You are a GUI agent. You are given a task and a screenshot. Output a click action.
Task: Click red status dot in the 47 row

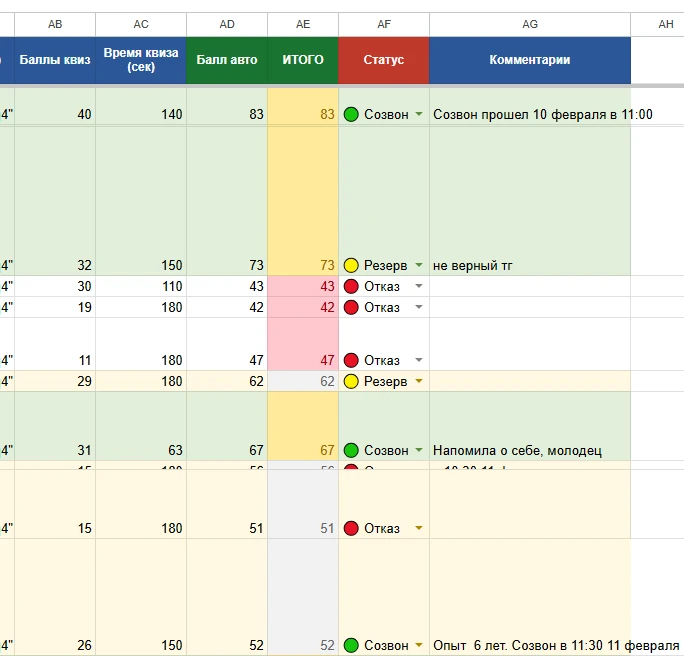pyautogui.click(x=351, y=360)
